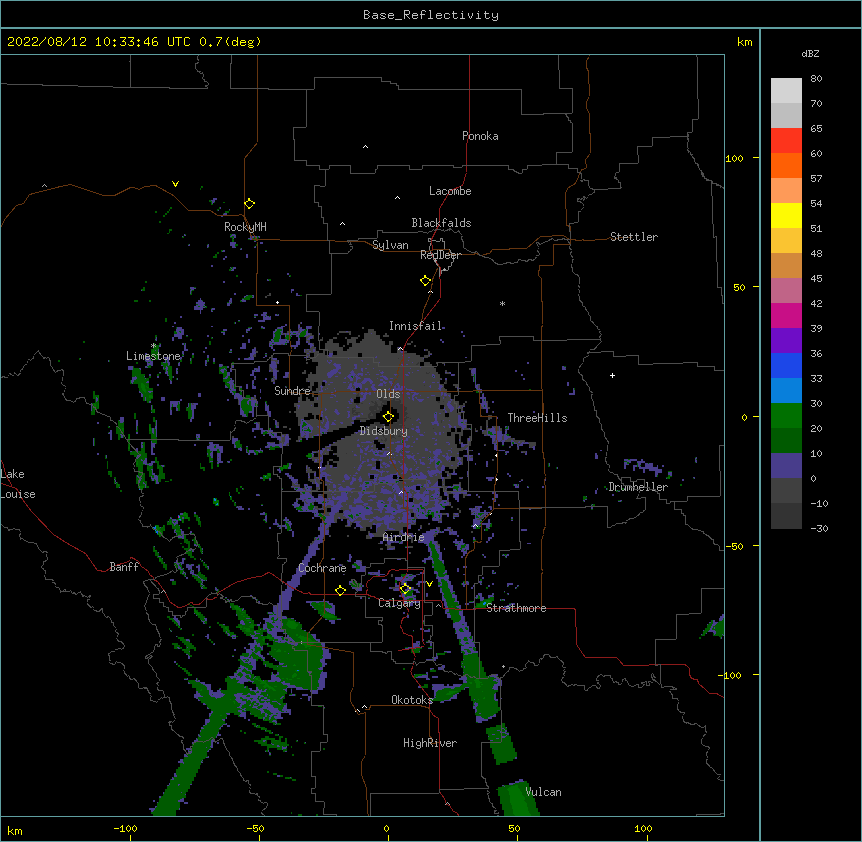Click the Cochrane label
Image resolution: width=862 pixels, height=842 pixels.
[x=322, y=568]
